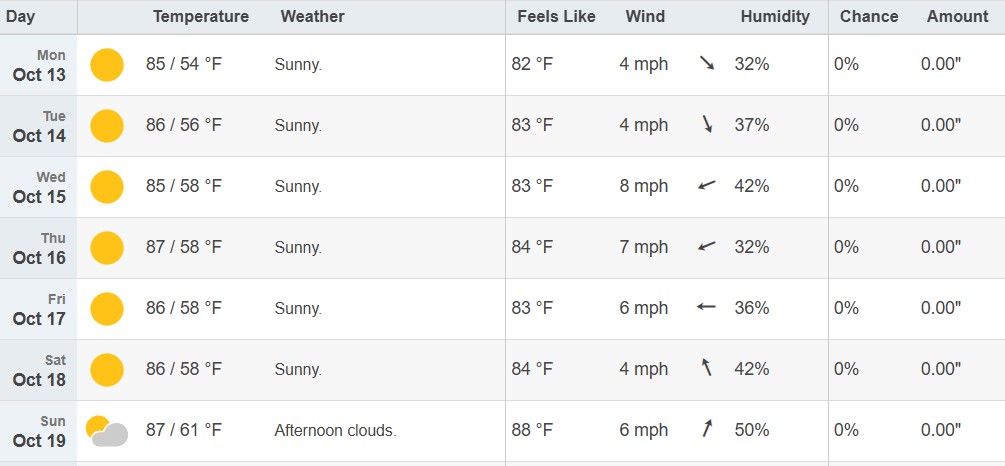Click the sun icon for Thu Oct 16
Viewport: 1005px width, 466px height.
107,248
